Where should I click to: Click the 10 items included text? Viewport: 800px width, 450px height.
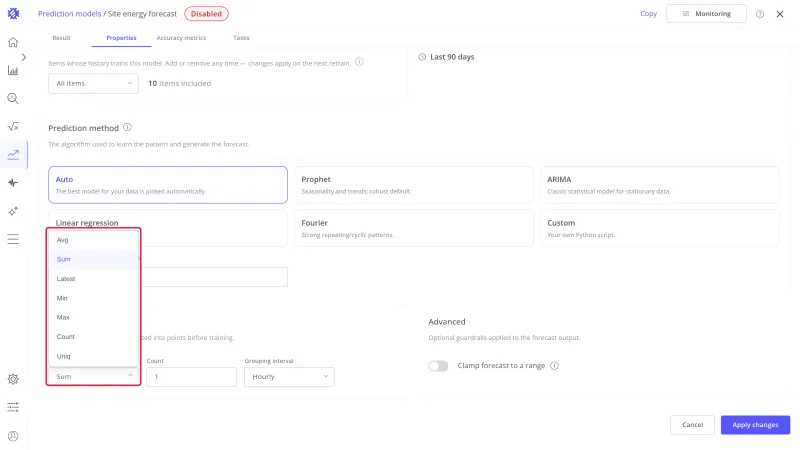[180, 84]
